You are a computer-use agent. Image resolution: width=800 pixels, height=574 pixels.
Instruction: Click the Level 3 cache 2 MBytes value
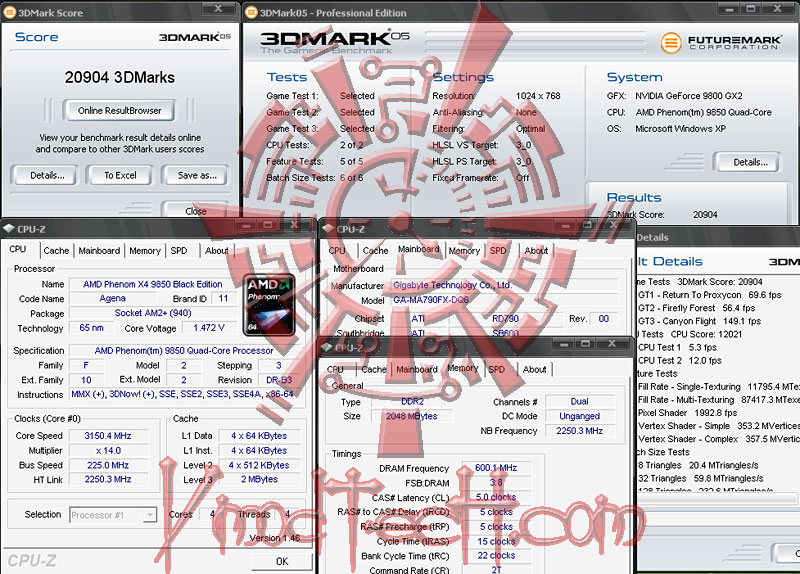tap(259, 479)
